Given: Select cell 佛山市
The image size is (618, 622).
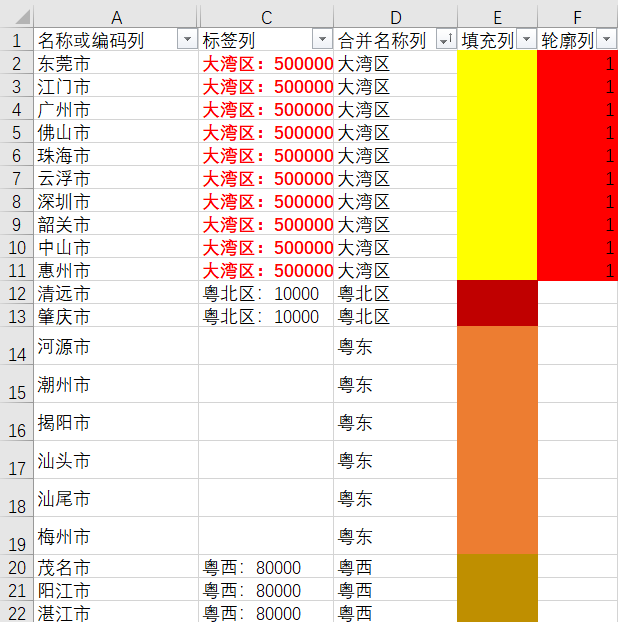Looking at the screenshot, I should click(116, 132).
